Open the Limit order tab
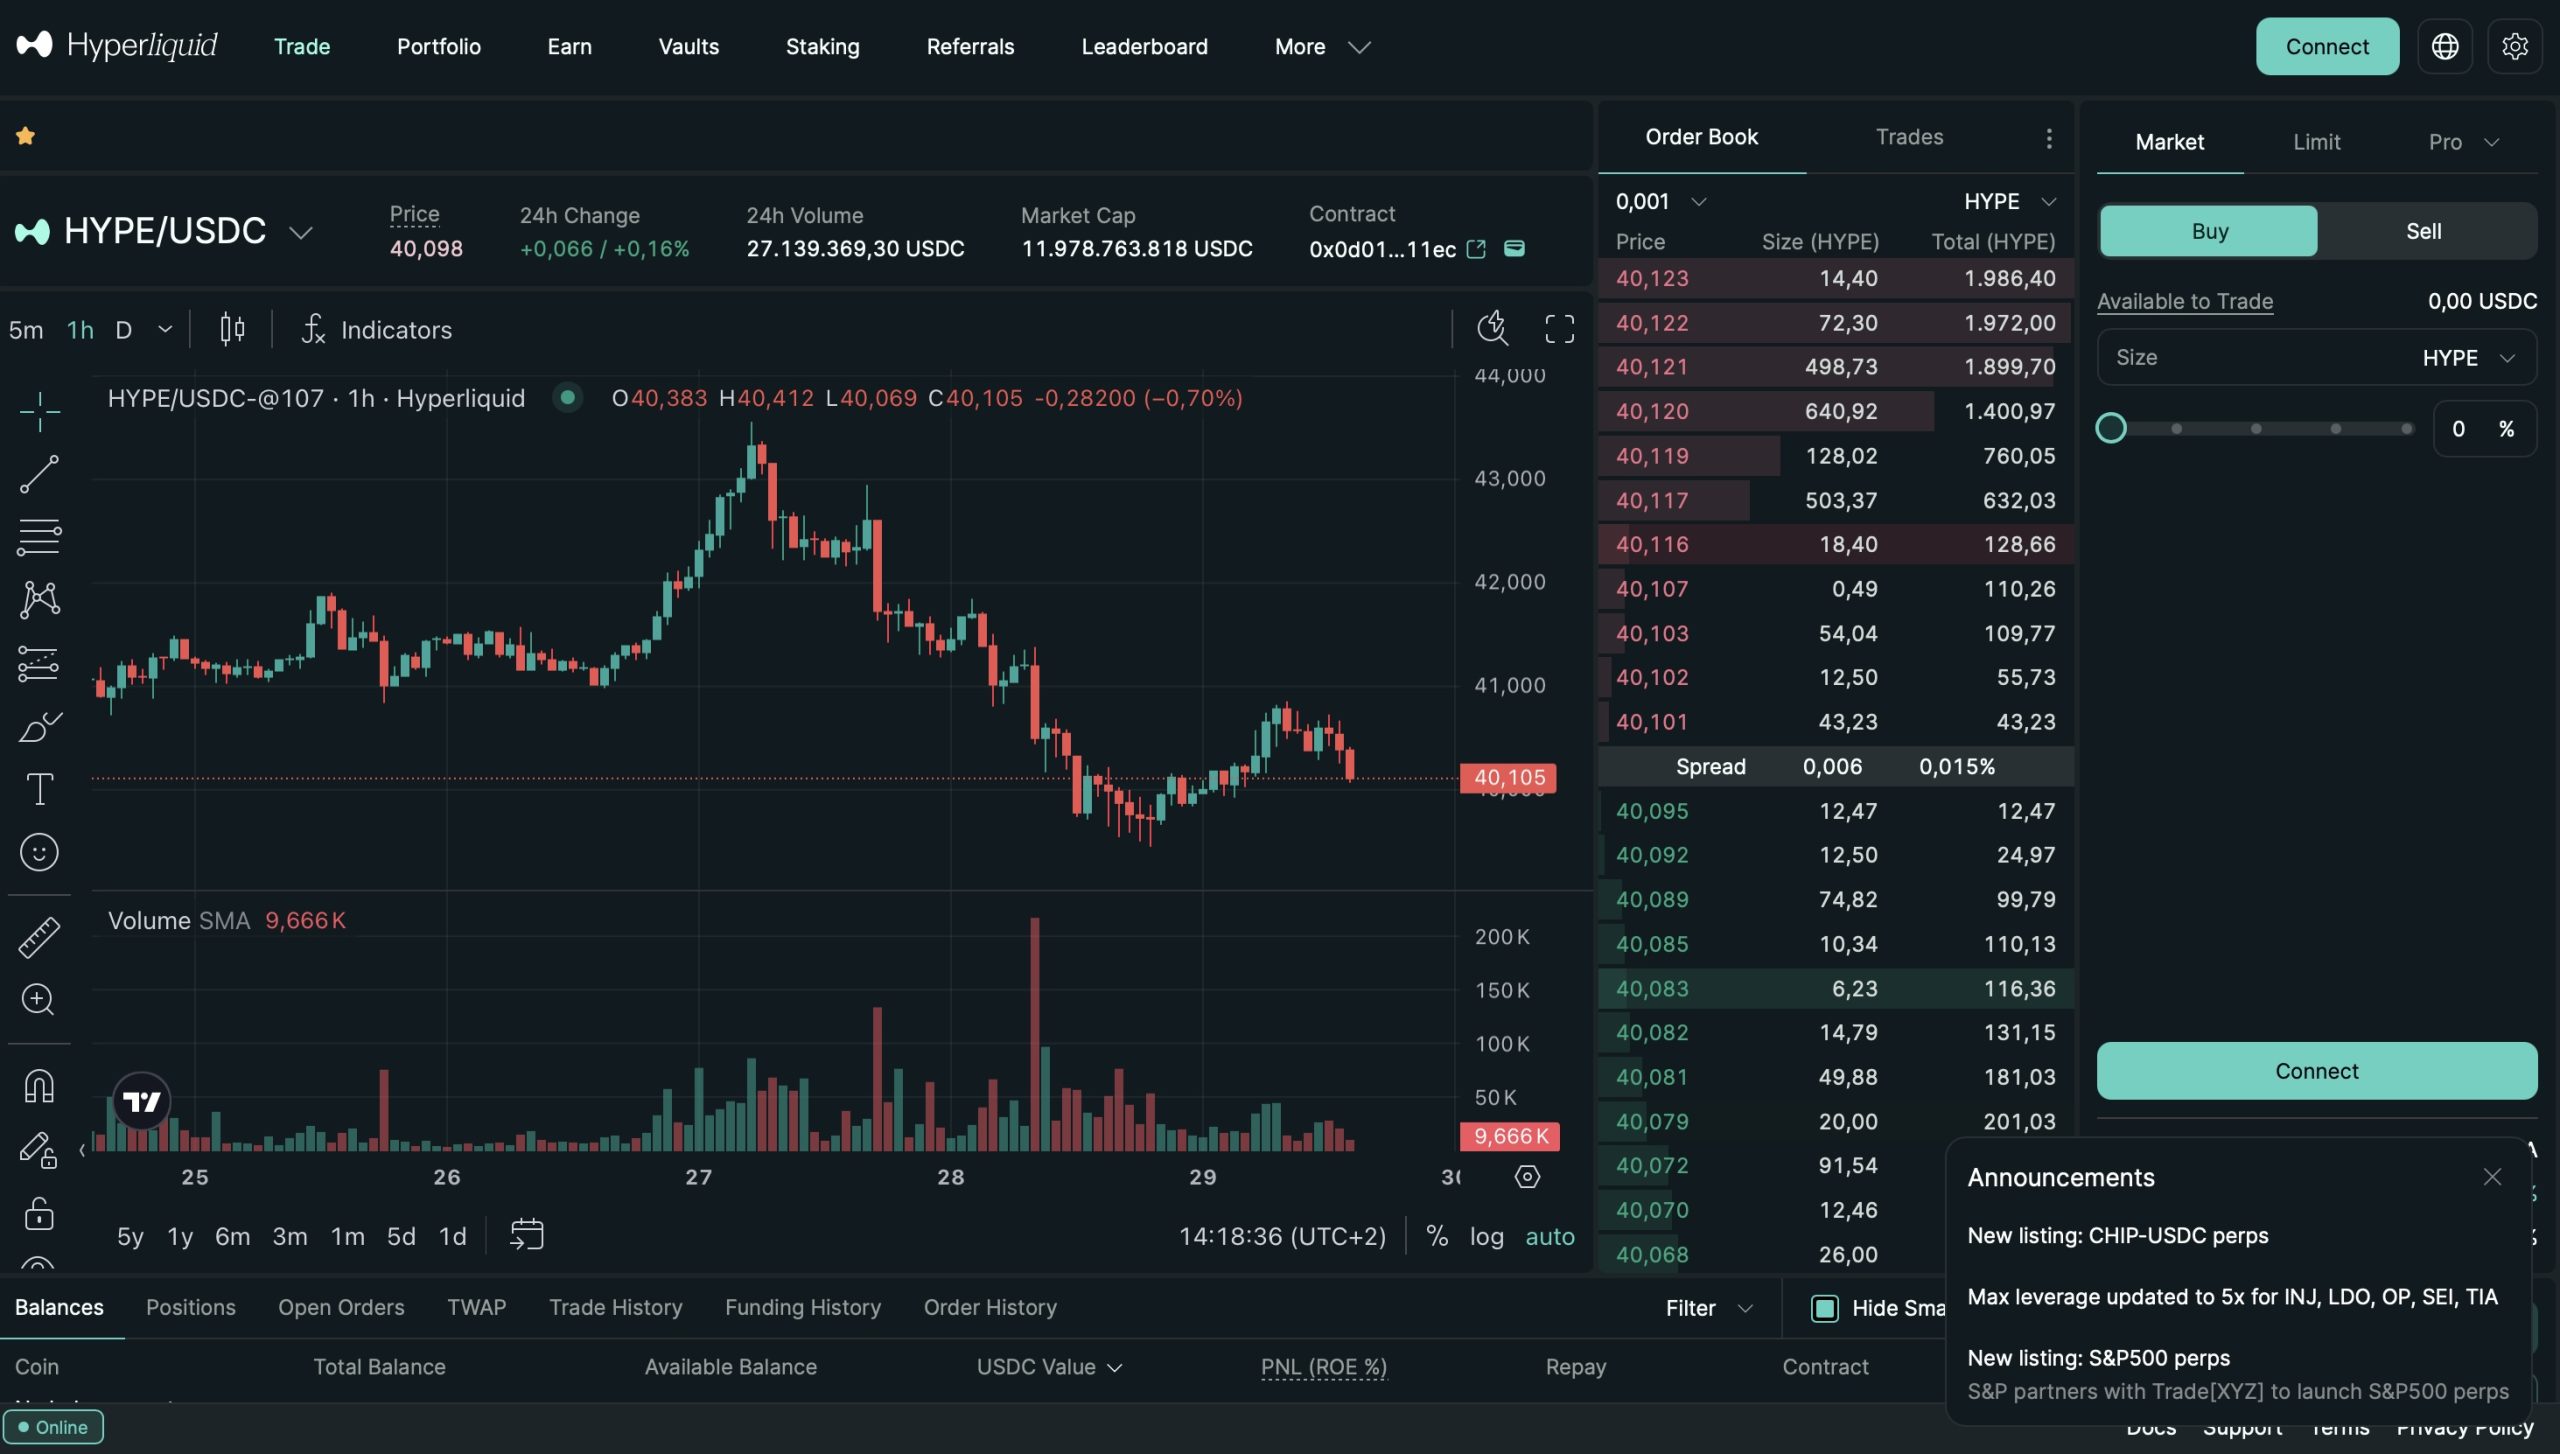2560x1454 pixels. 2316,142
